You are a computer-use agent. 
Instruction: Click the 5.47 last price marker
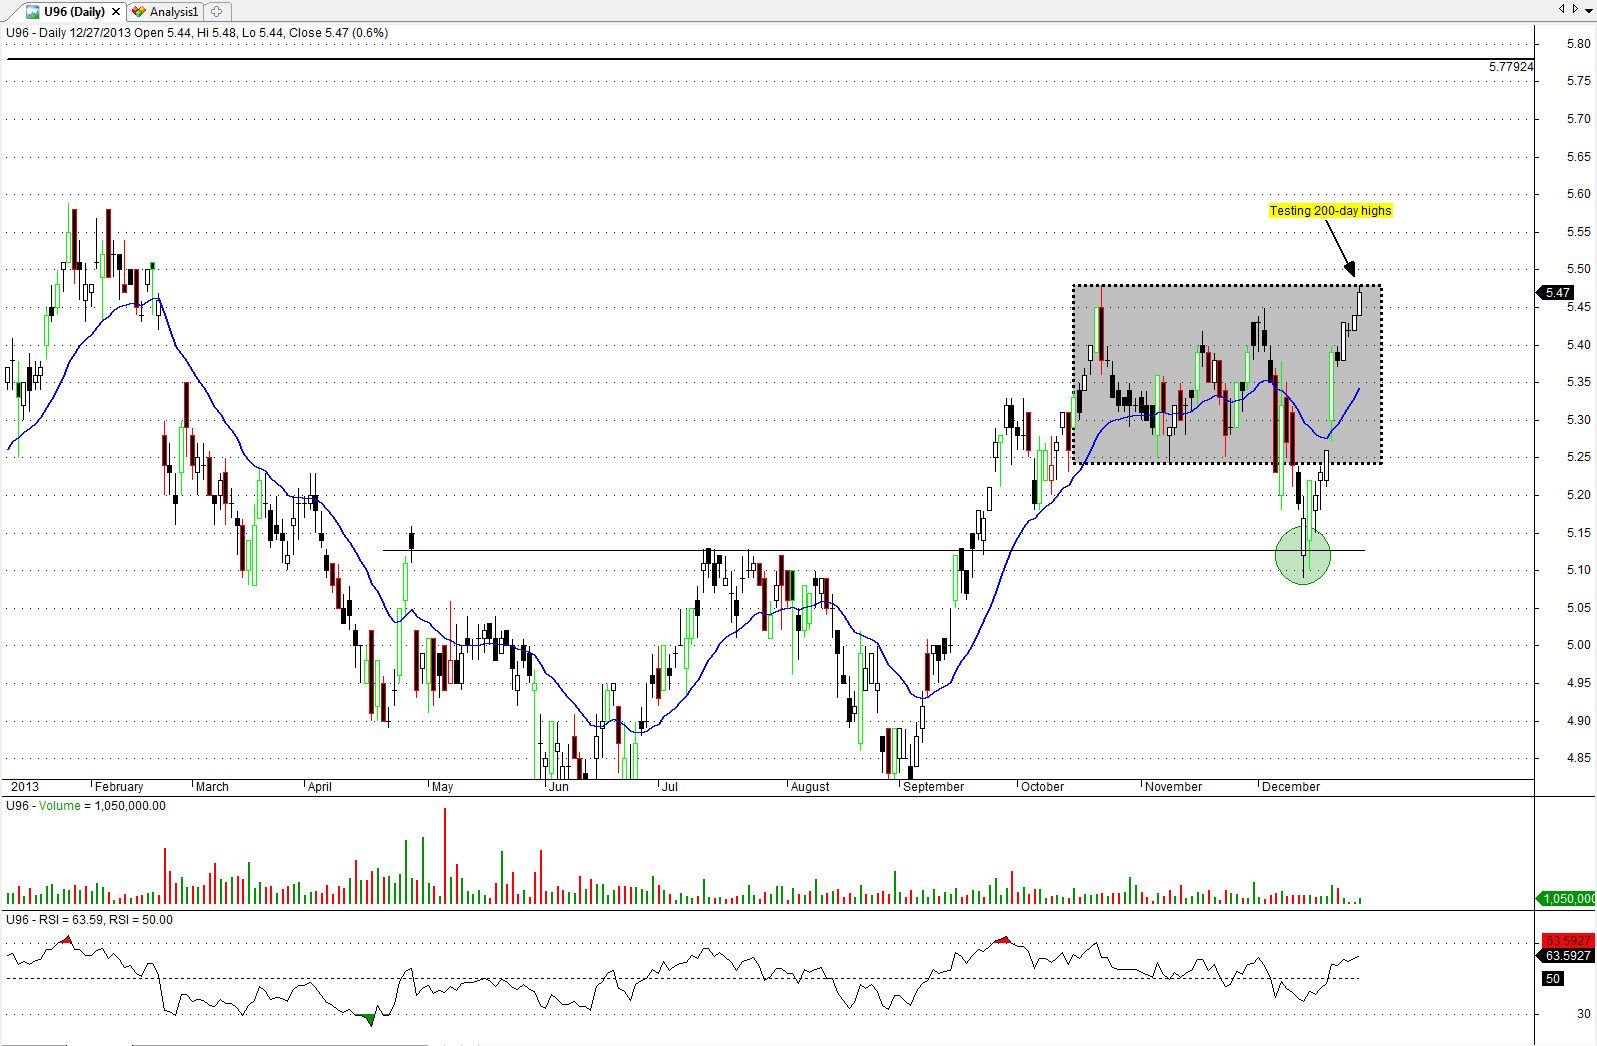coord(1556,293)
